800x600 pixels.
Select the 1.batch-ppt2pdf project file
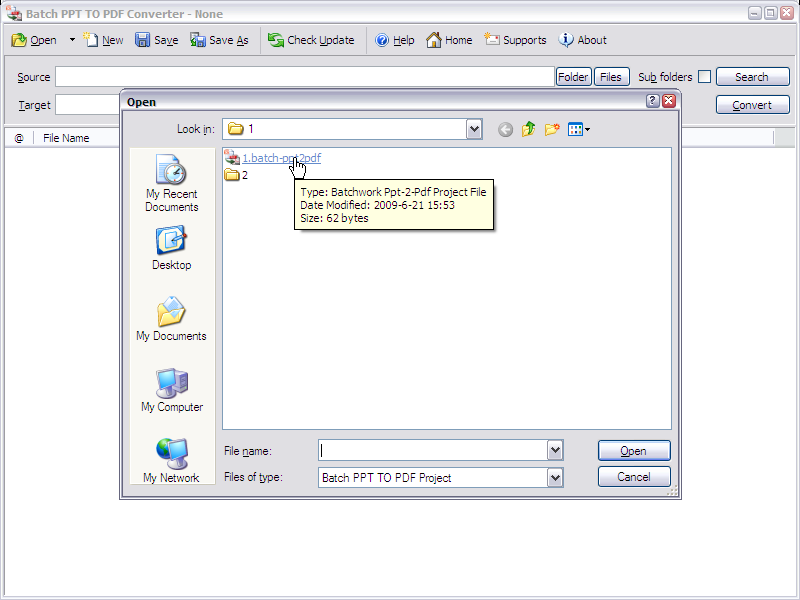(x=273, y=158)
